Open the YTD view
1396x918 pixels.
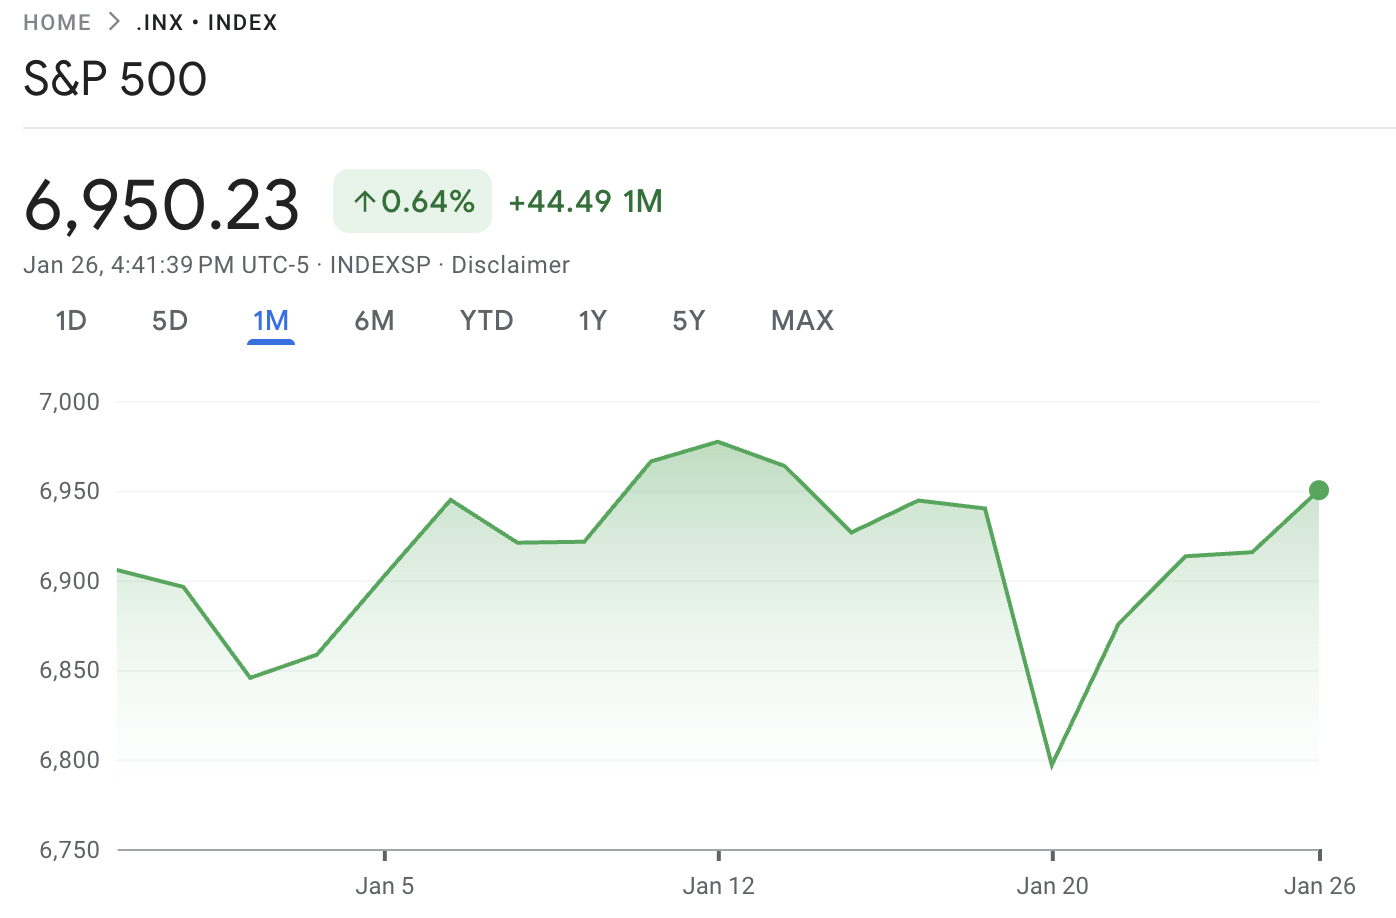coord(486,320)
